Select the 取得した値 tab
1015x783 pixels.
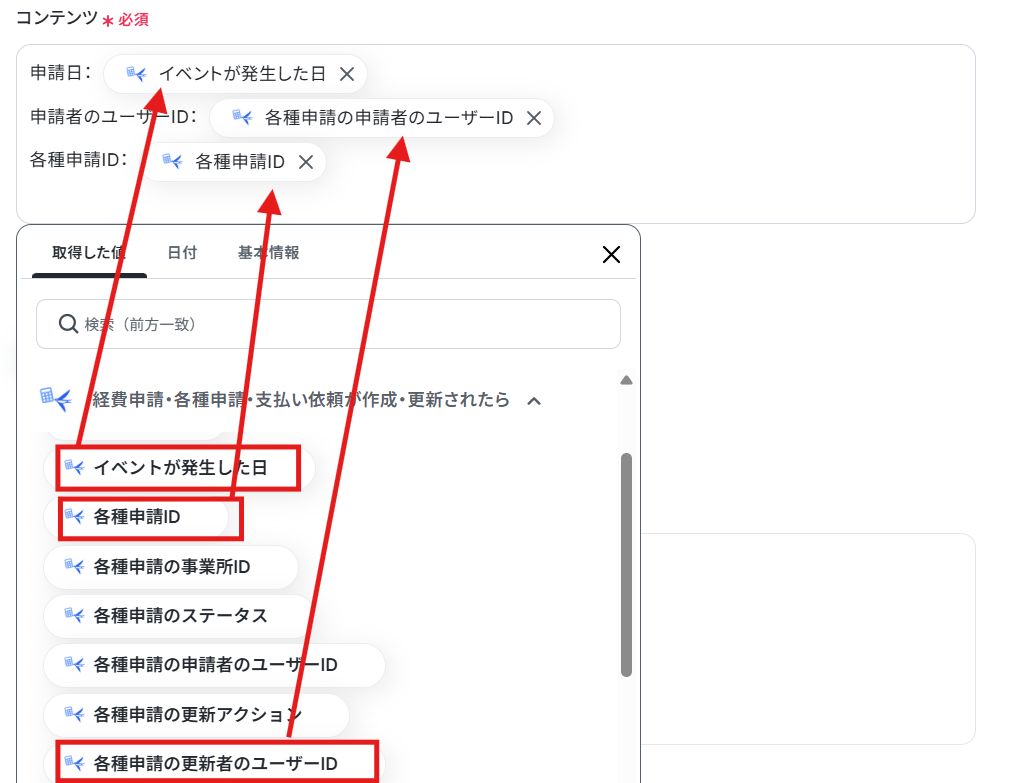(x=89, y=252)
